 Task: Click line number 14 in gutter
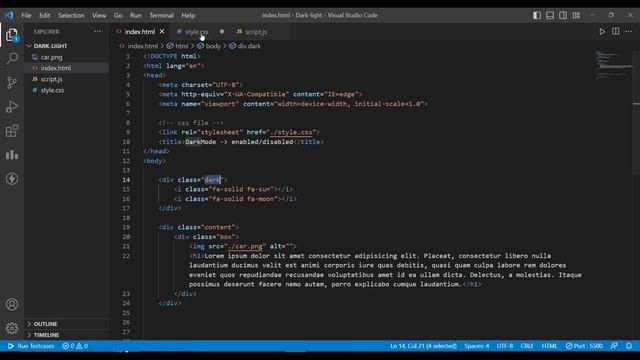[126, 180]
